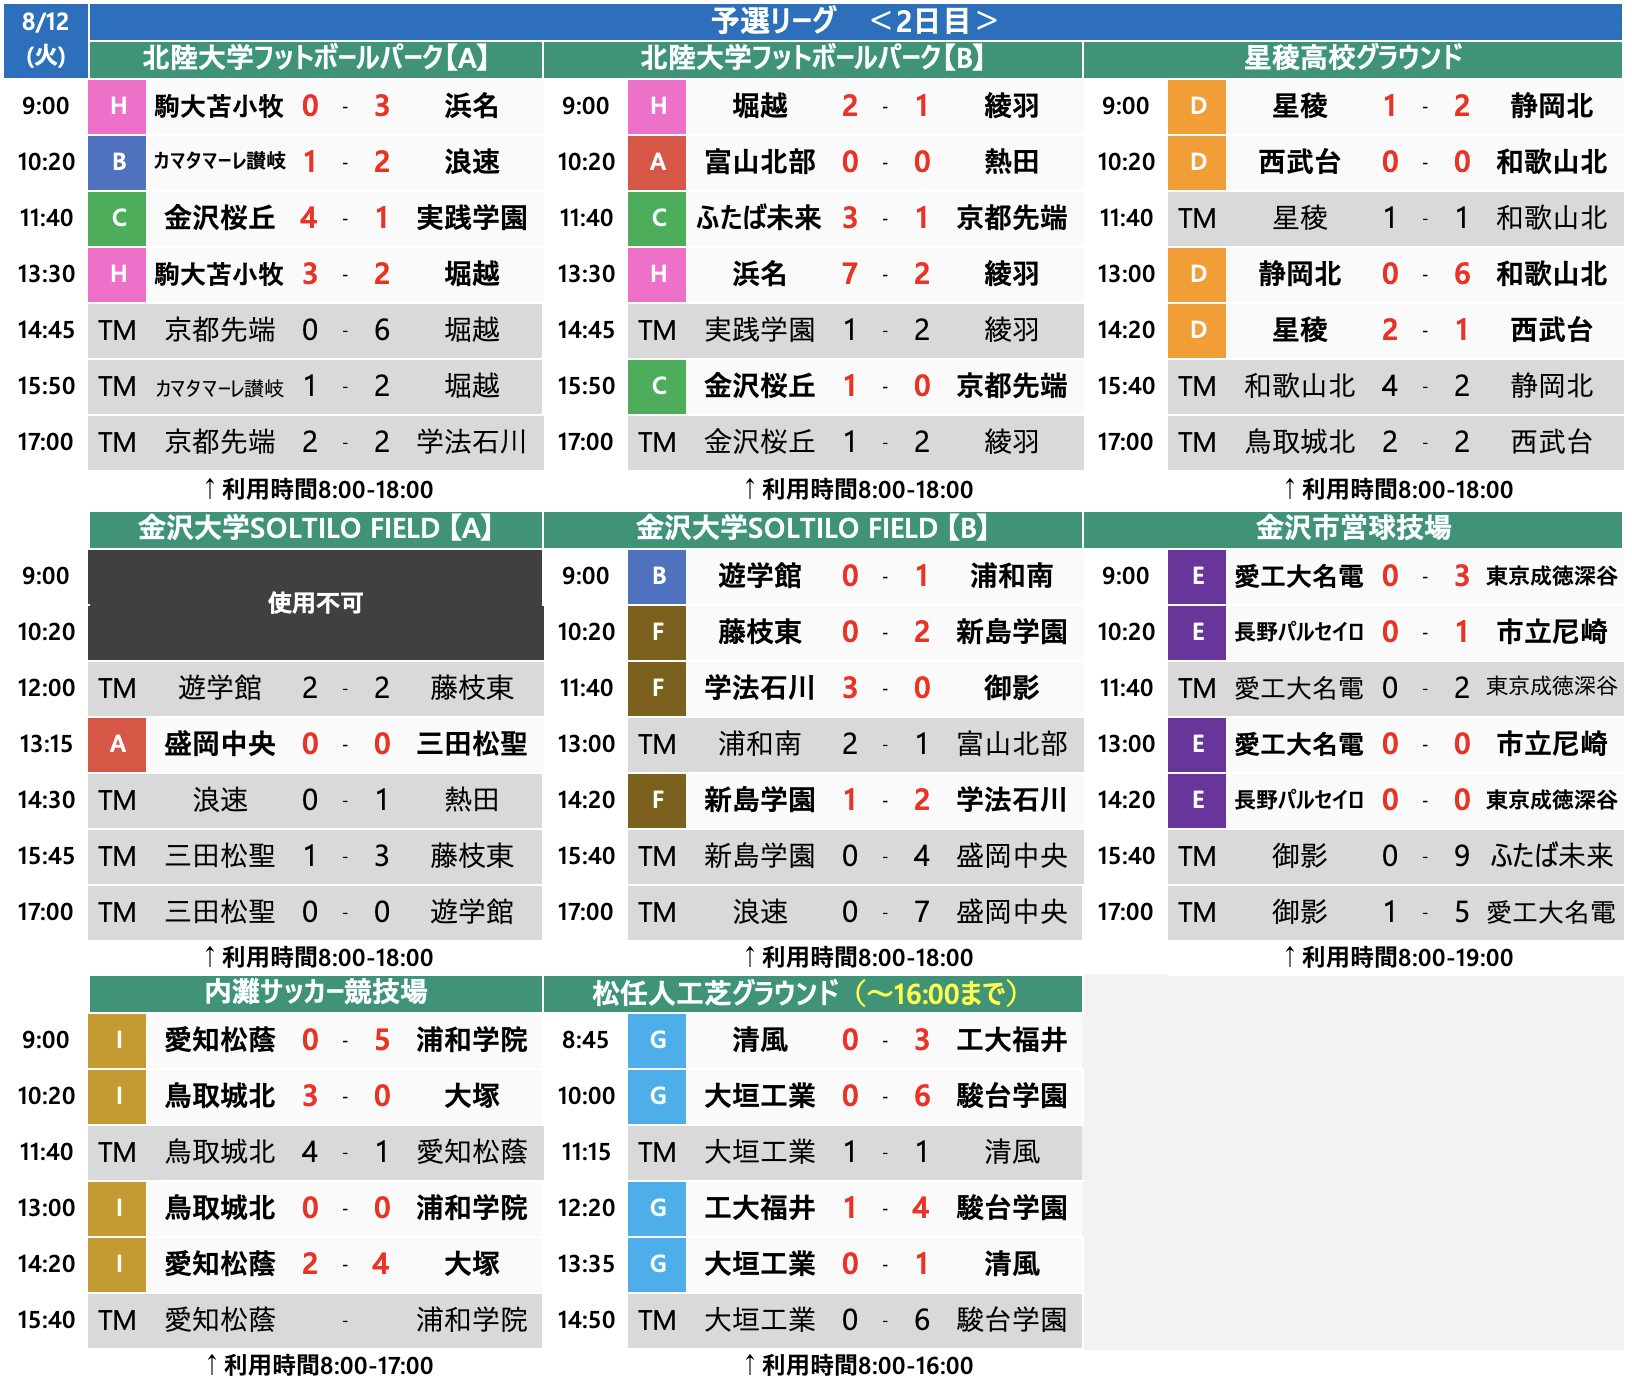Click group D badge beside 星稜 vs 静岡北

(1198, 106)
